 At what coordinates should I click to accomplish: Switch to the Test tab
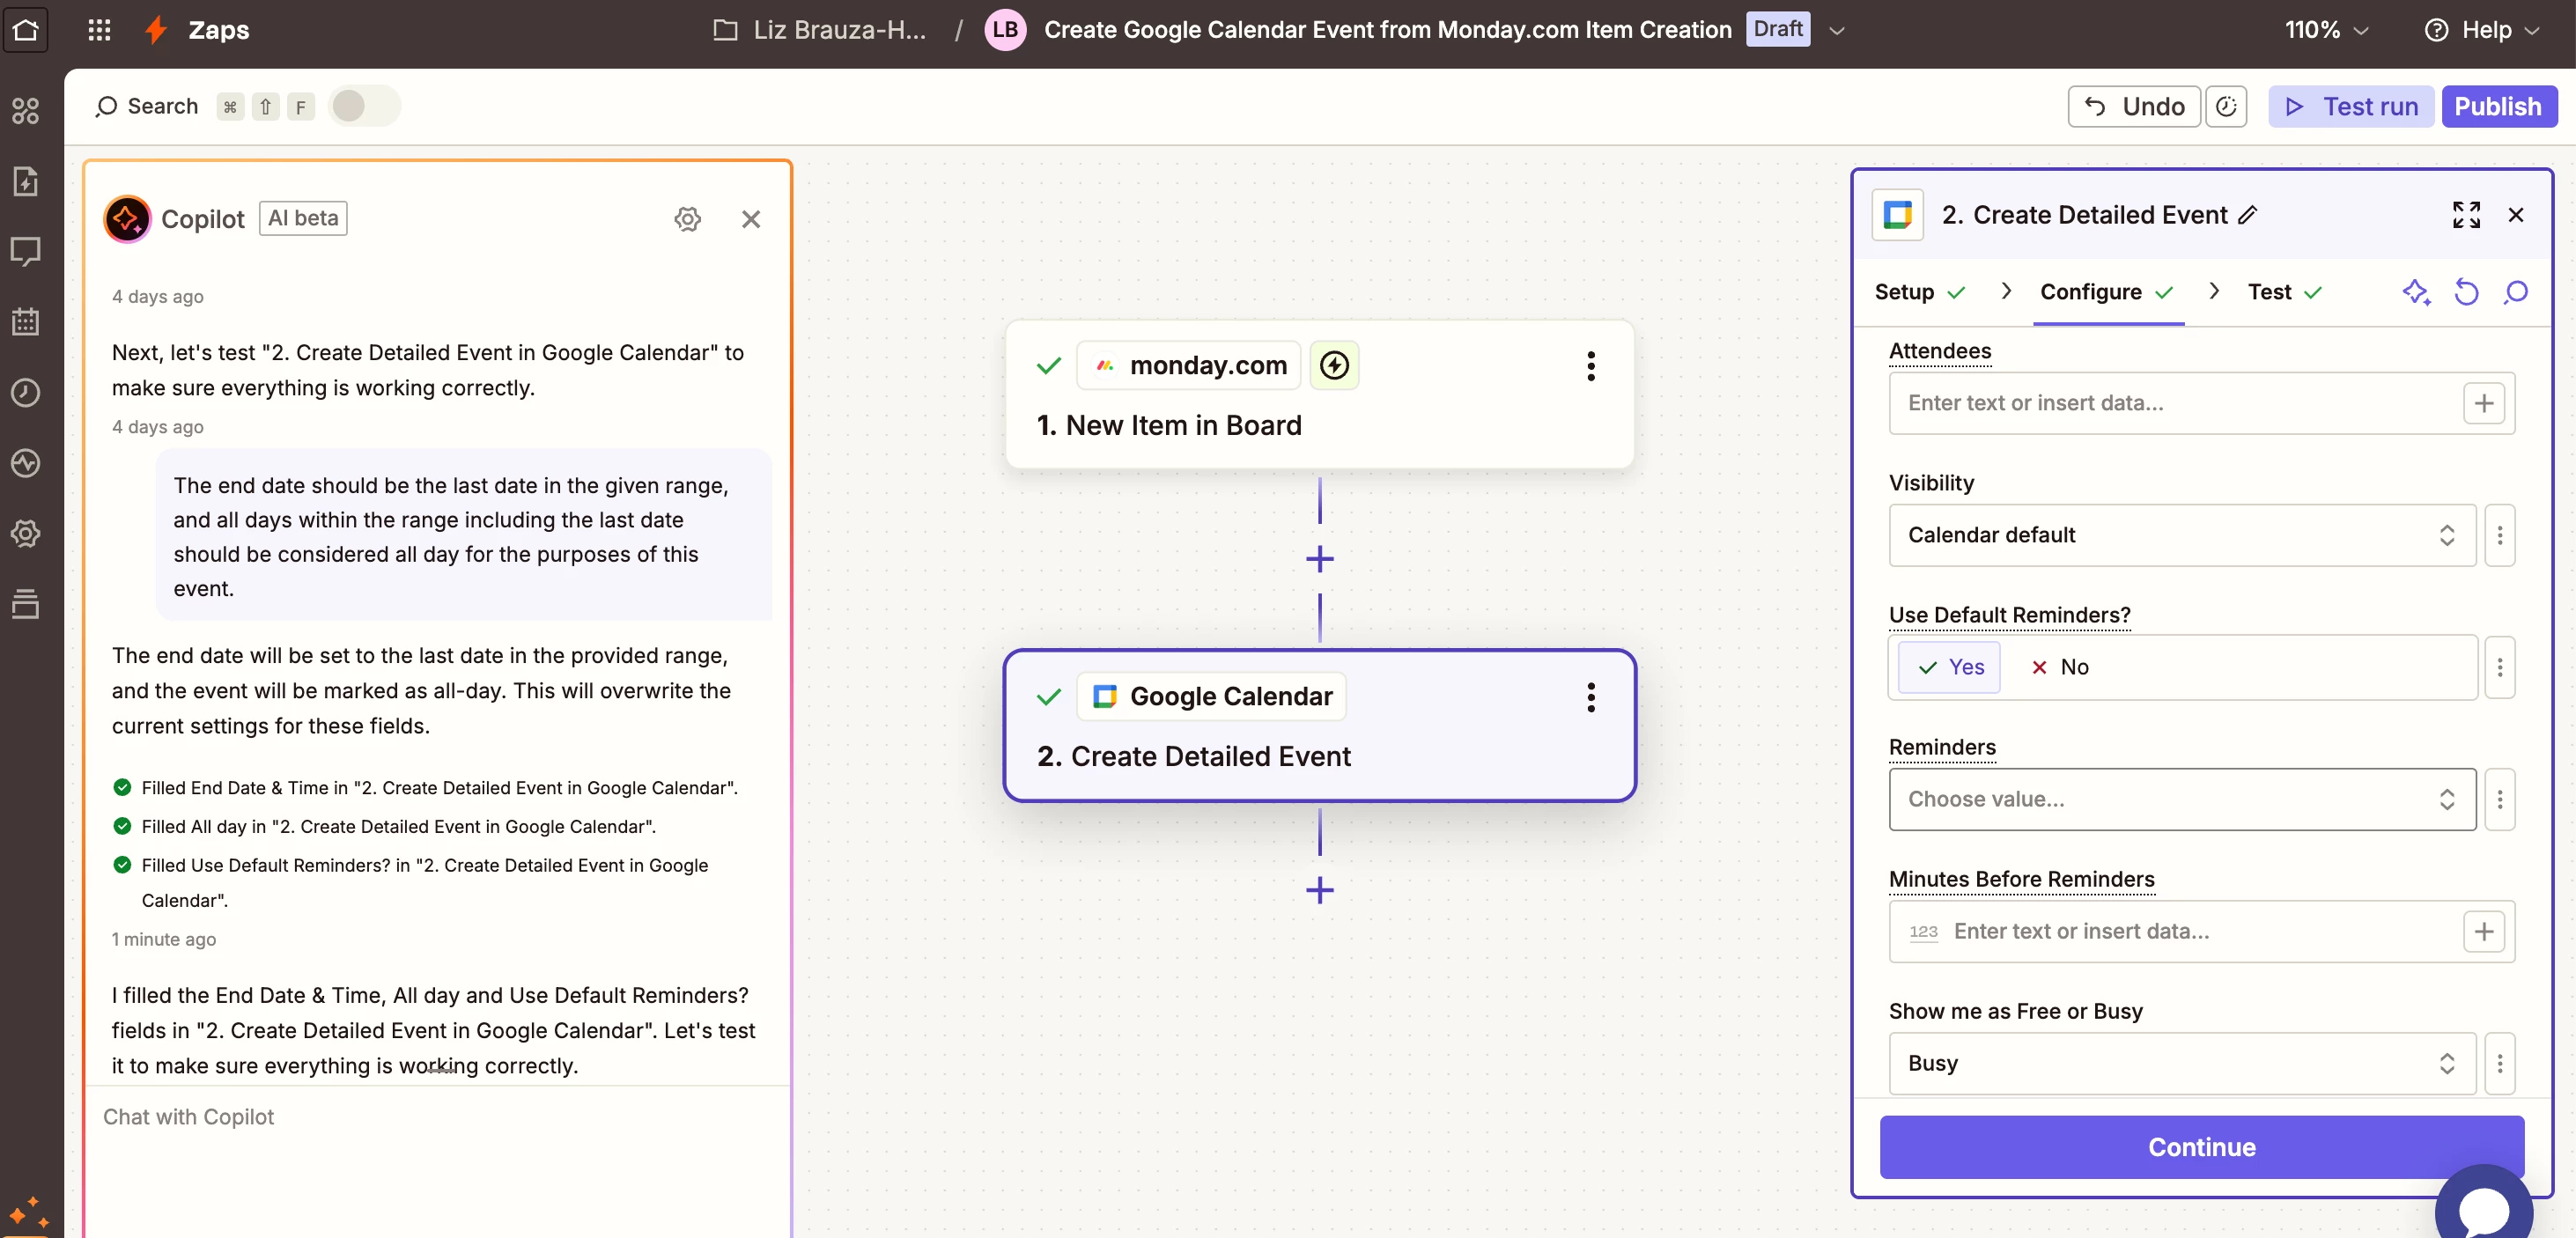[x=2284, y=292]
